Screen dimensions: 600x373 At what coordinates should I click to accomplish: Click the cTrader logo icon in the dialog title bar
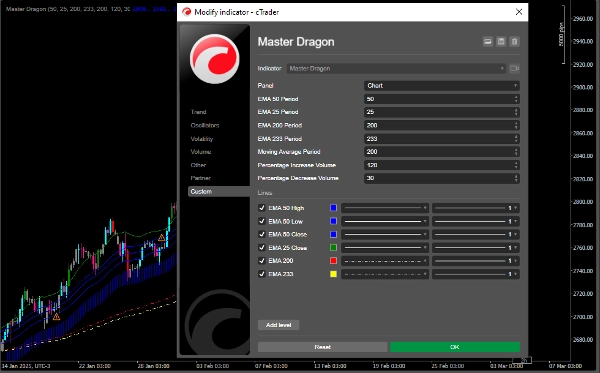click(x=187, y=12)
